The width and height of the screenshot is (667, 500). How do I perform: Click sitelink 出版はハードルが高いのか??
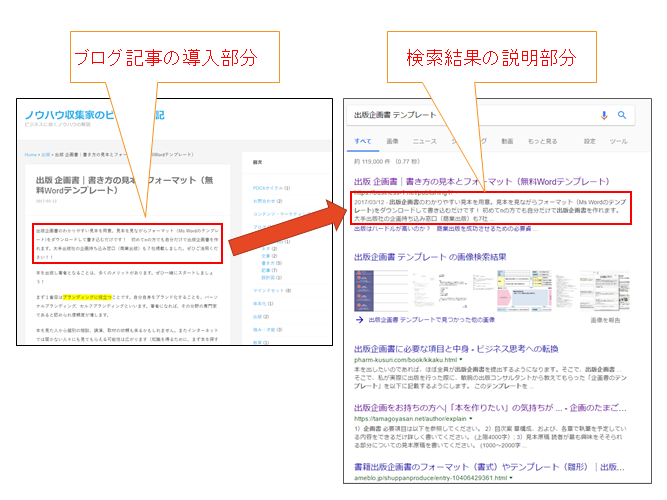(x=392, y=229)
